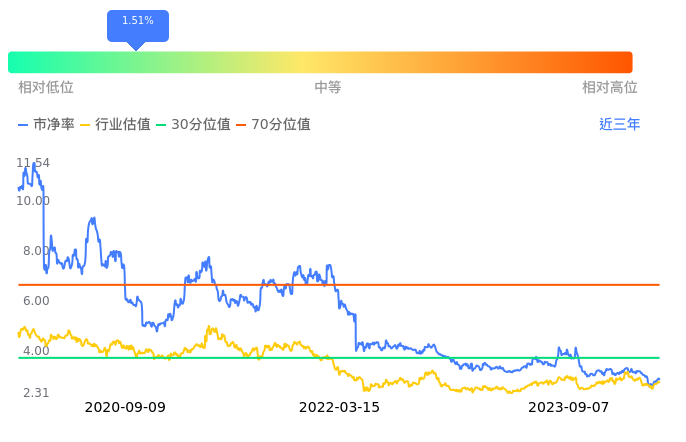Click the yellow middle of the valuation gradient bar
Viewport: 686px width, 442px height.
pyautogui.click(x=320, y=62)
